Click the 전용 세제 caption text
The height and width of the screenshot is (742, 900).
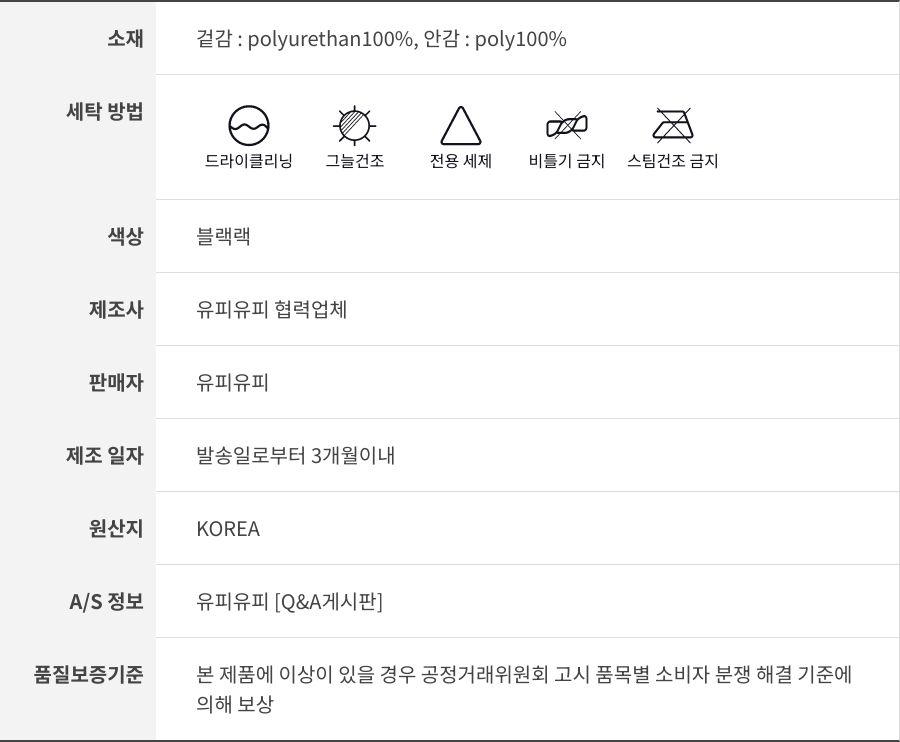[461, 161]
